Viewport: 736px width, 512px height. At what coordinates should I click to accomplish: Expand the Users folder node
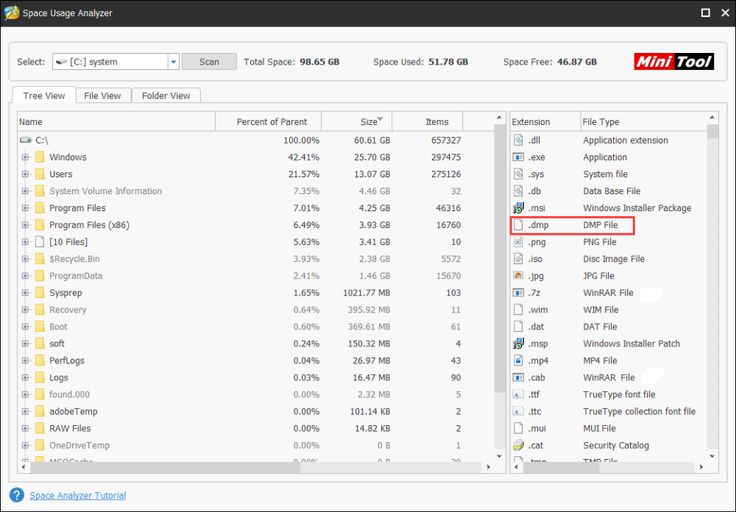pyautogui.click(x=25, y=174)
